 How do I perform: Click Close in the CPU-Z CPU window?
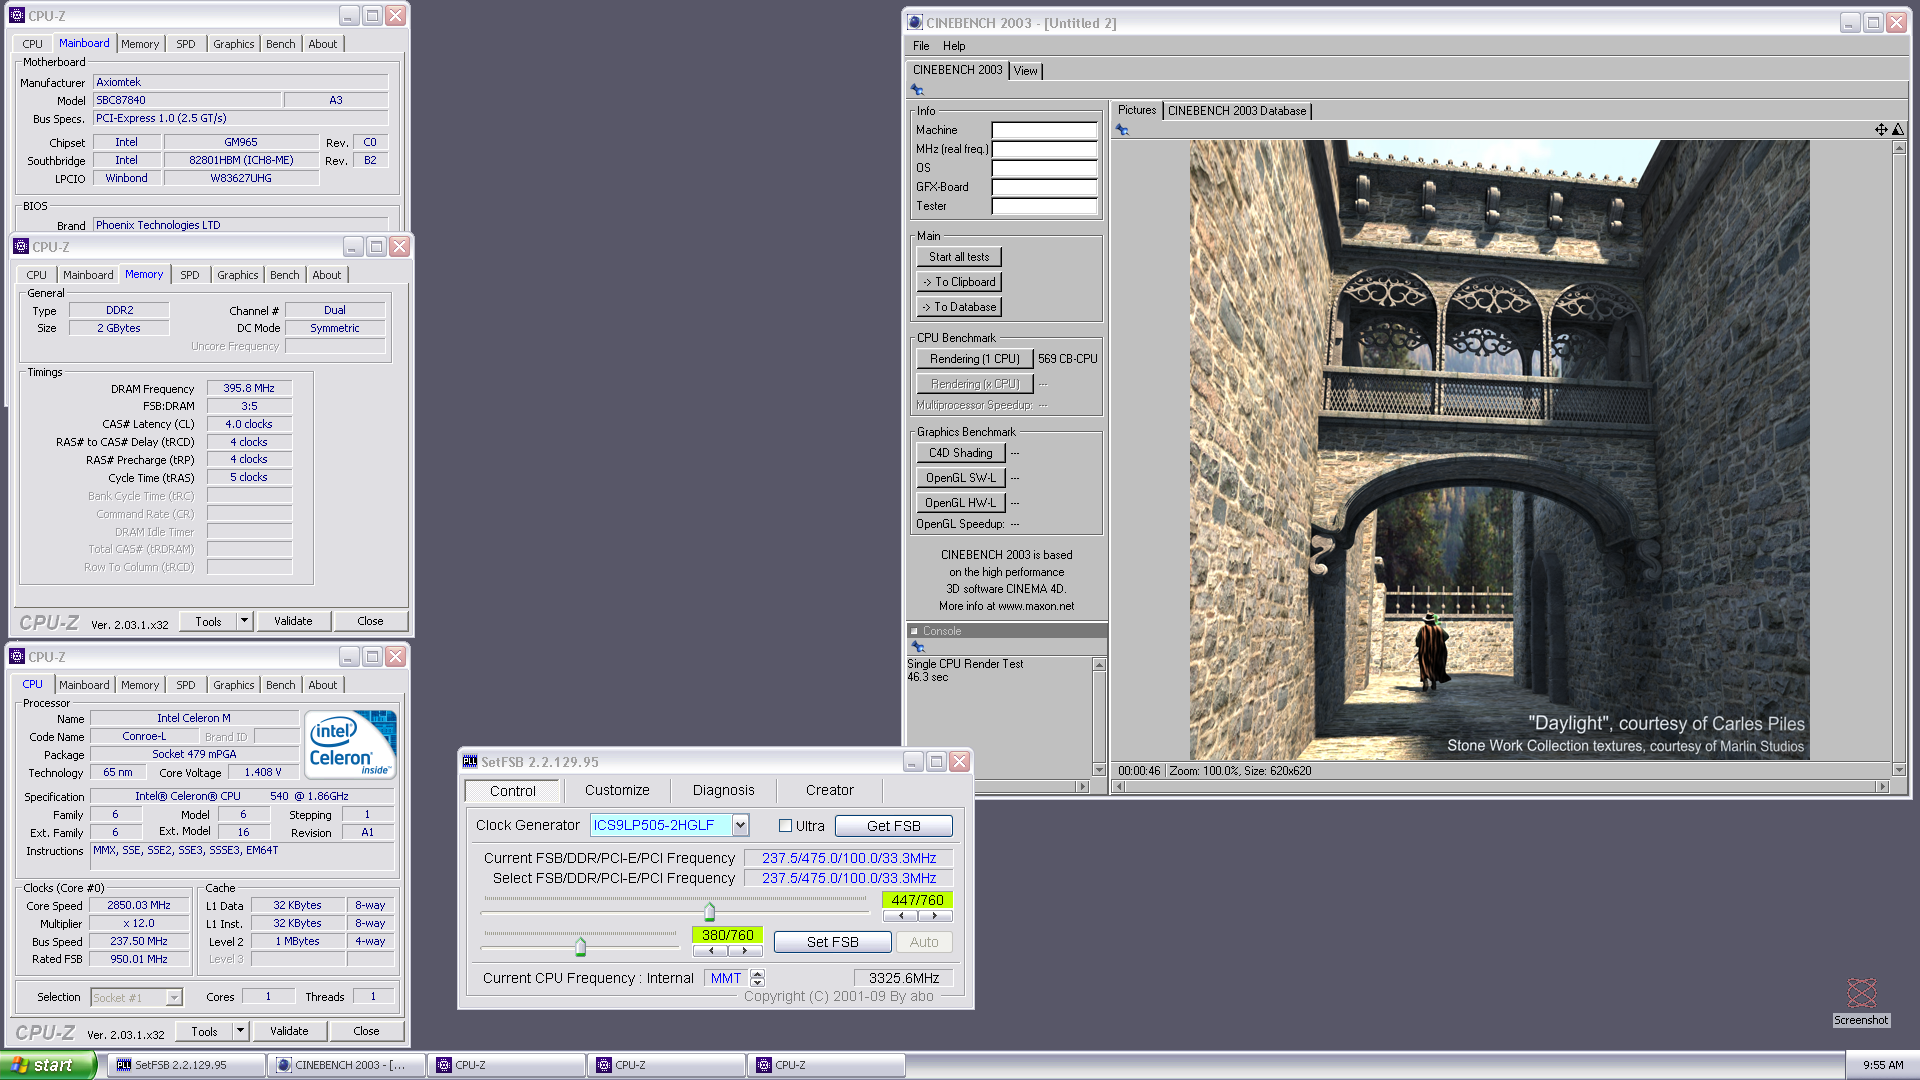click(x=366, y=1031)
